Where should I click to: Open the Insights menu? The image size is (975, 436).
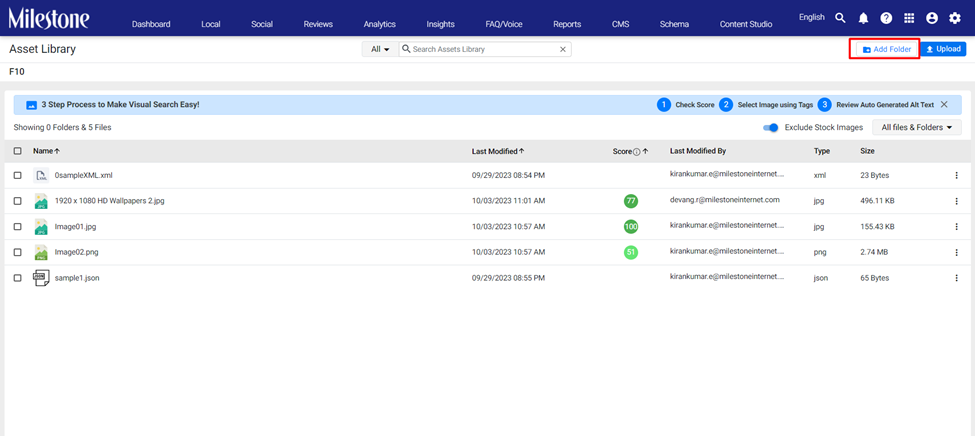coord(440,24)
